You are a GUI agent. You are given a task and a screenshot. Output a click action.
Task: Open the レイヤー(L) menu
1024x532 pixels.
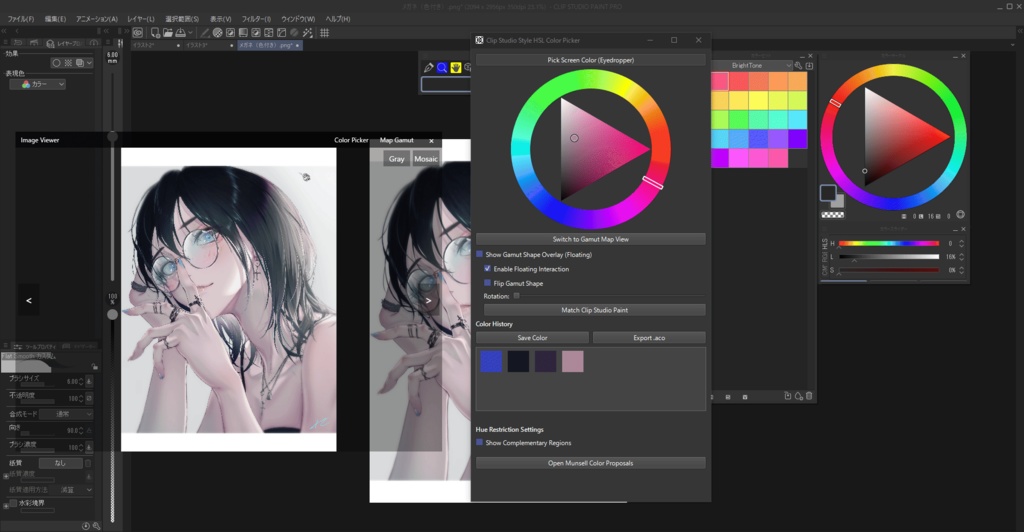[x=141, y=19]
